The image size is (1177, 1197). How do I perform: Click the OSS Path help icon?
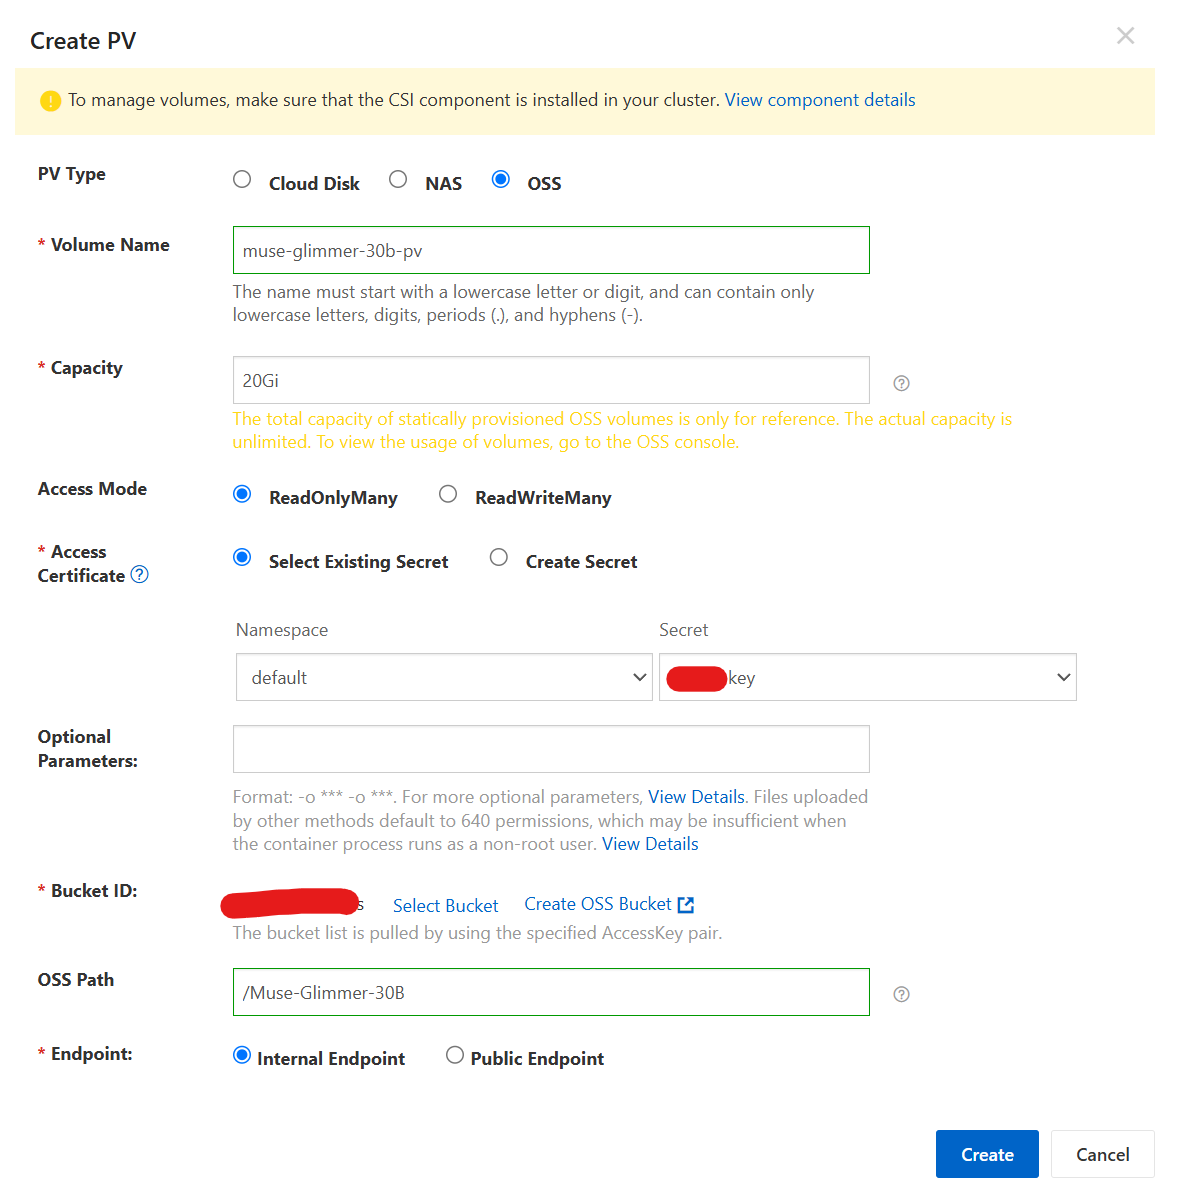point(901,994)
